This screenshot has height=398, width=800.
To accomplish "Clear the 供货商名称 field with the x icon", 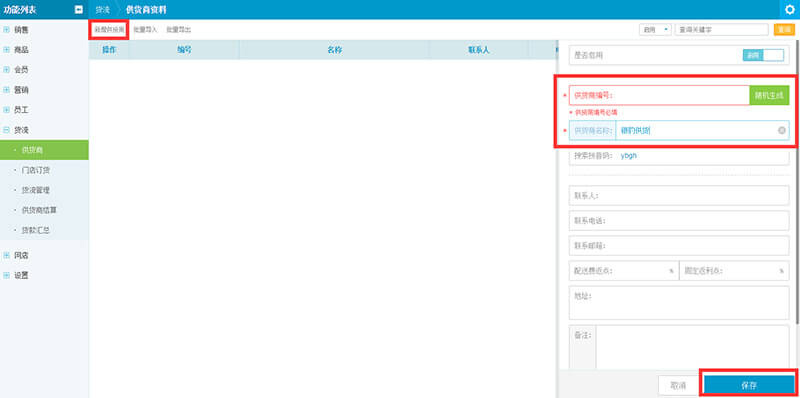I will 782,131.
